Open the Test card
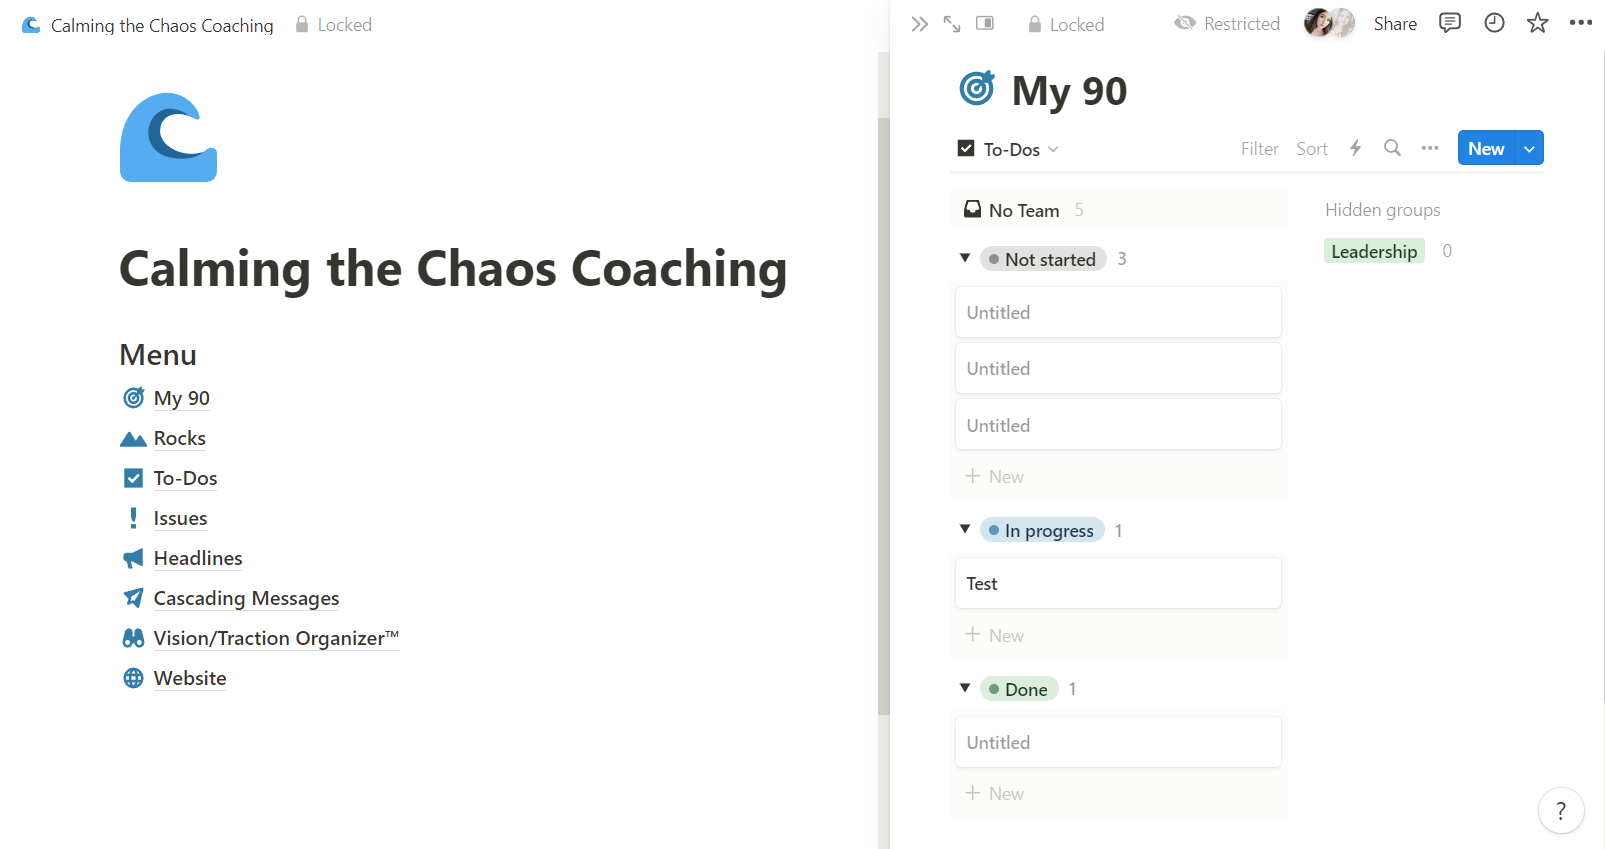 point(1117,583)
